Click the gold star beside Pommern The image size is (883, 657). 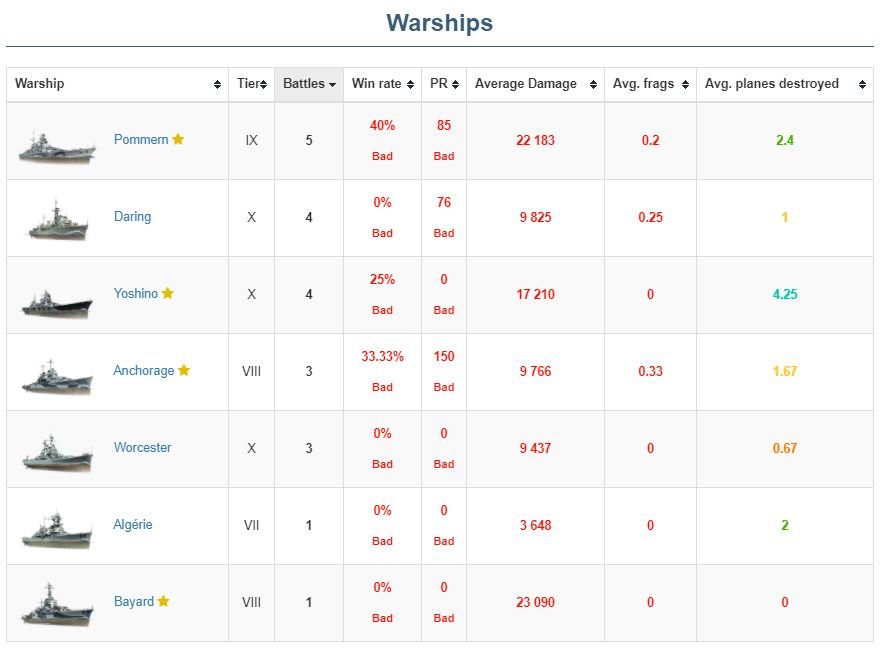[x=178, y=139]
